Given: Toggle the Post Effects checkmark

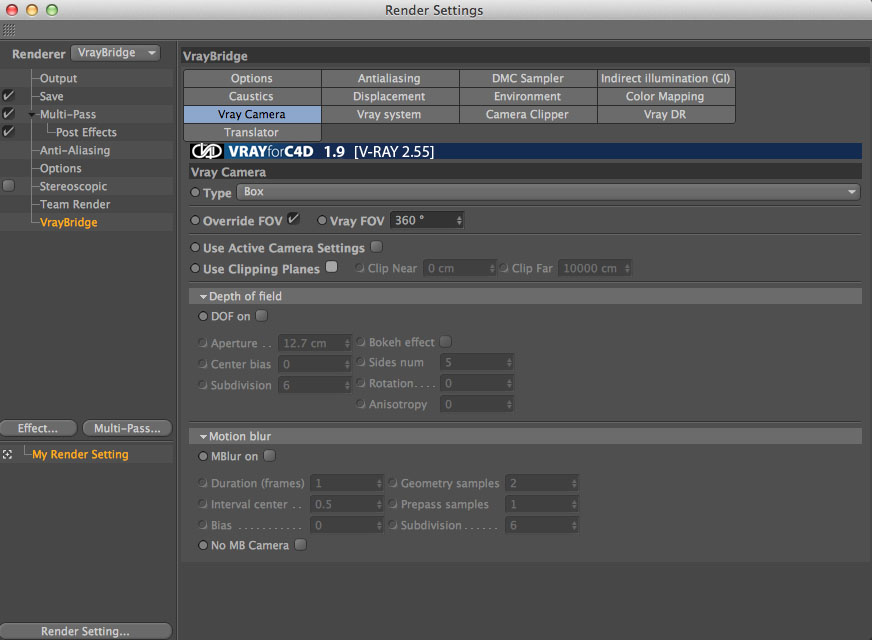Looking at the screenshot, I should coord(8,131).
